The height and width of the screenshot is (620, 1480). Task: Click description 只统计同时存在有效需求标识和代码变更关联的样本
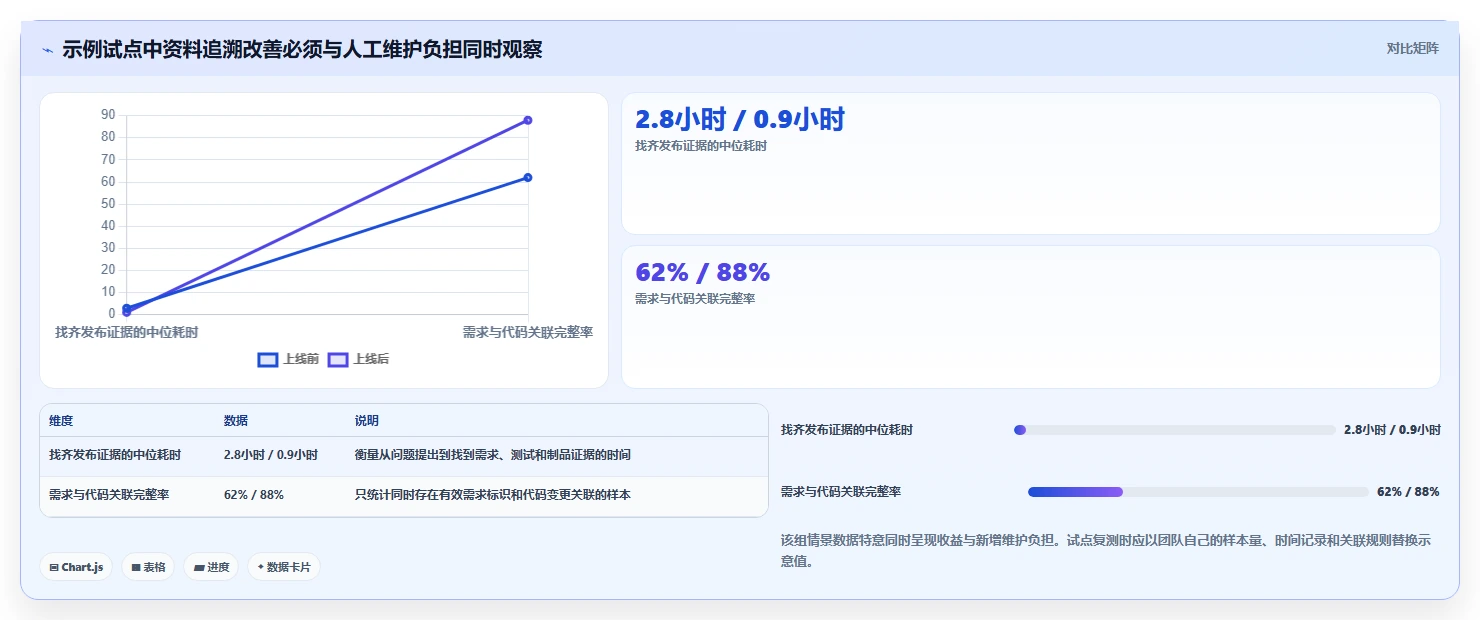point(493,495)
